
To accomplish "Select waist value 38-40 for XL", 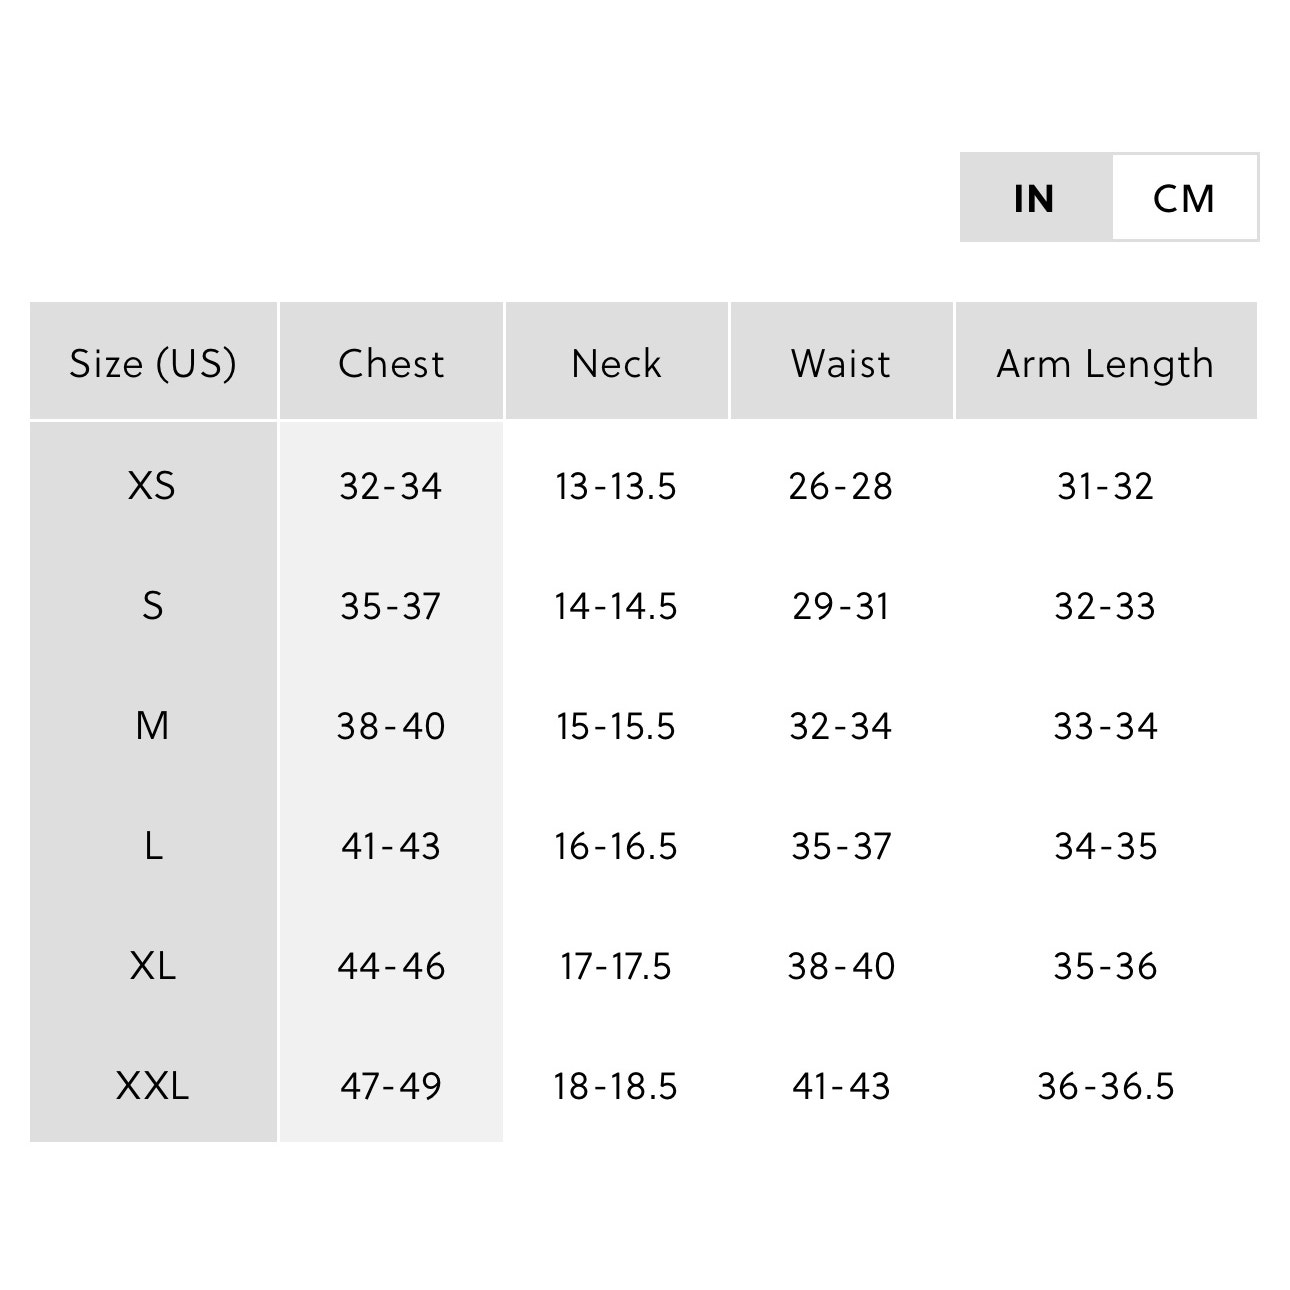I will pos(841,966).
